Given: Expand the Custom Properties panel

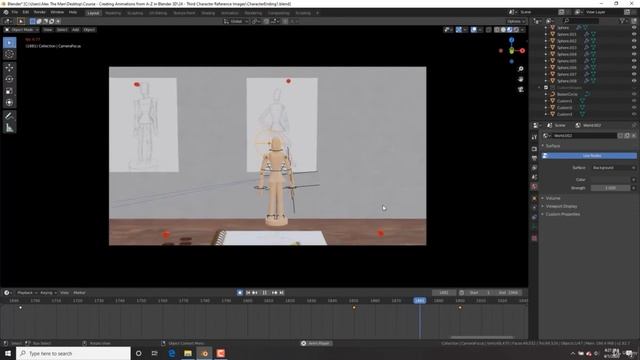Looking at the screenshot, I should pos(562,214).
